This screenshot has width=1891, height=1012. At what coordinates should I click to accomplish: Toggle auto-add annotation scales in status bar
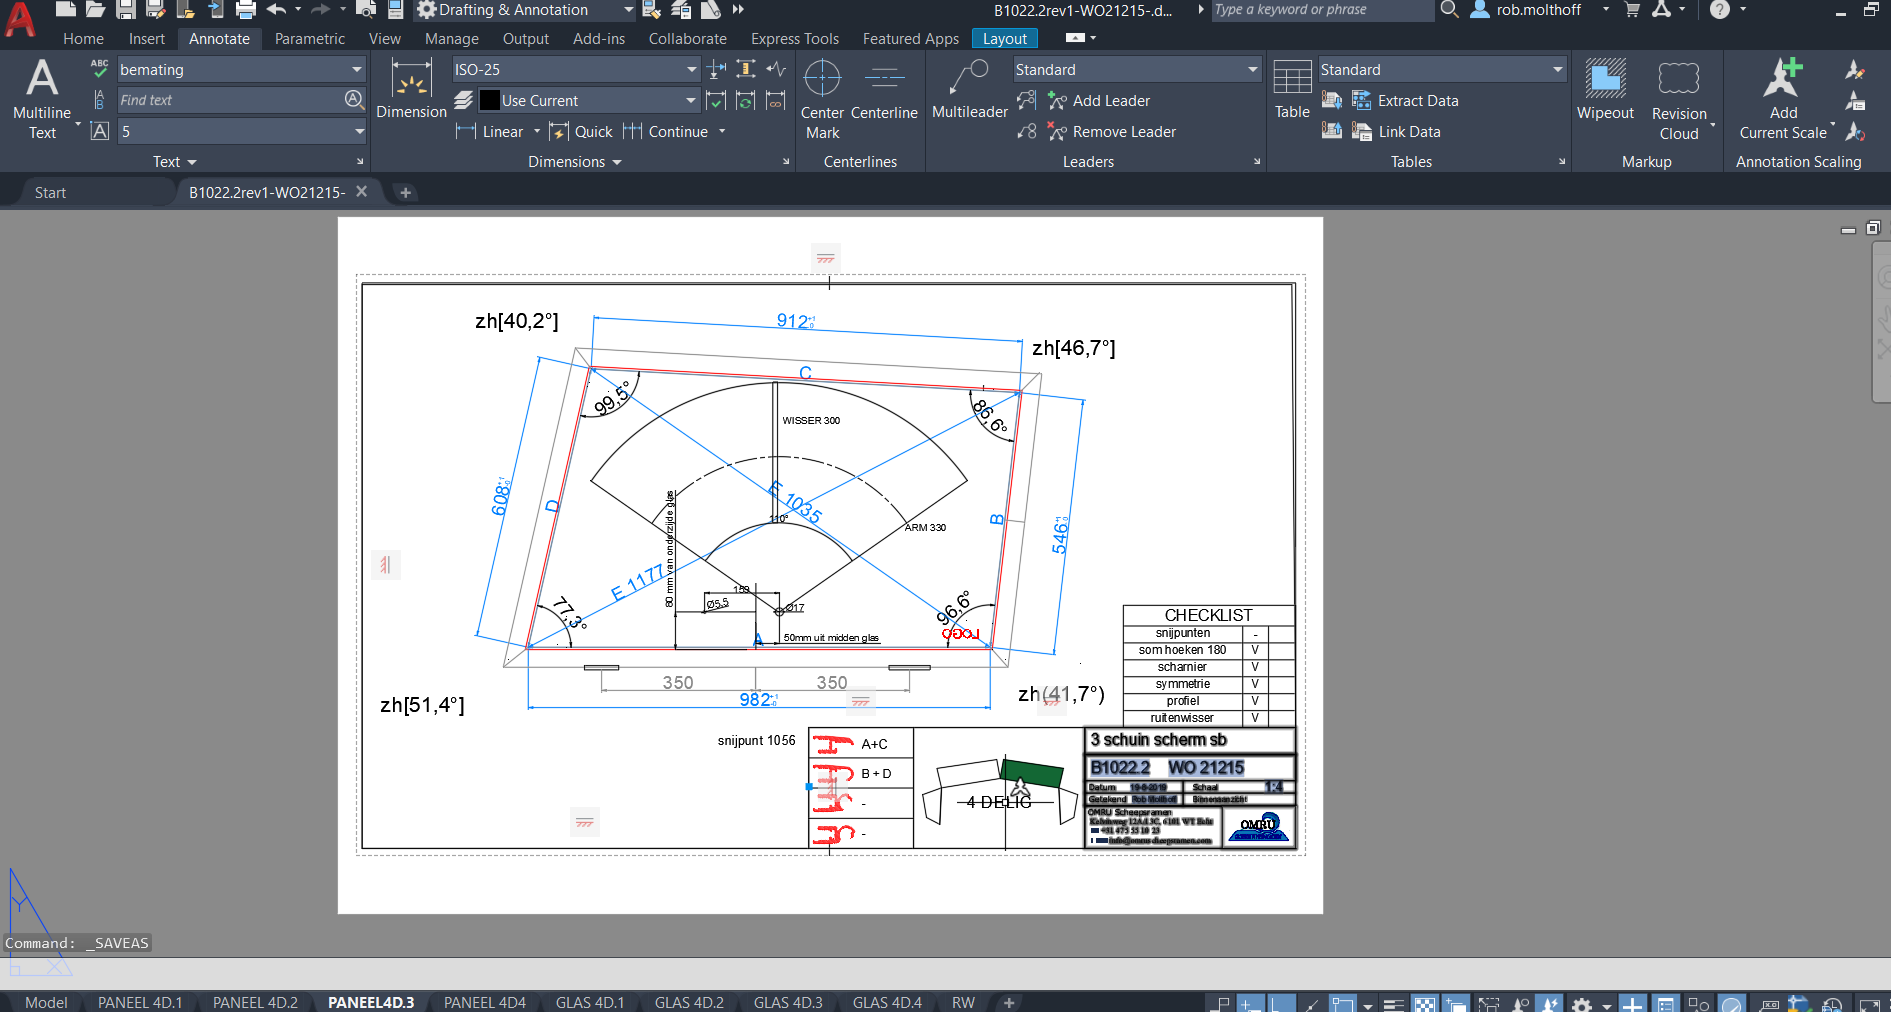point(1549,1003)
